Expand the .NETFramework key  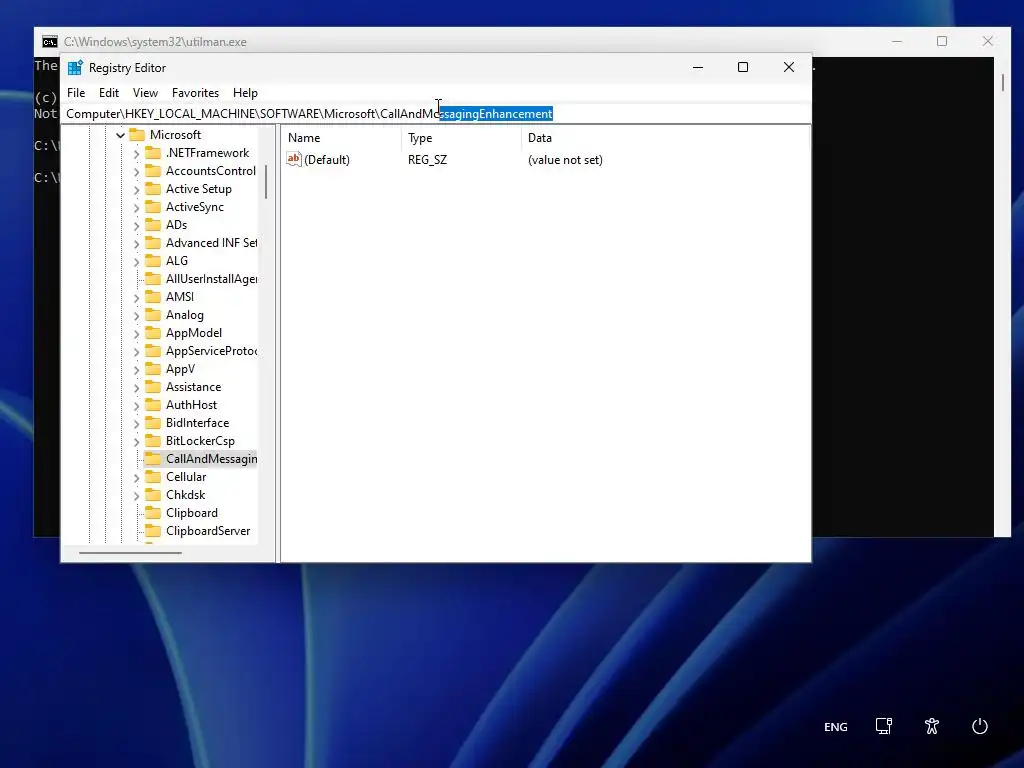pyautogui.click(x=136, y=153)
